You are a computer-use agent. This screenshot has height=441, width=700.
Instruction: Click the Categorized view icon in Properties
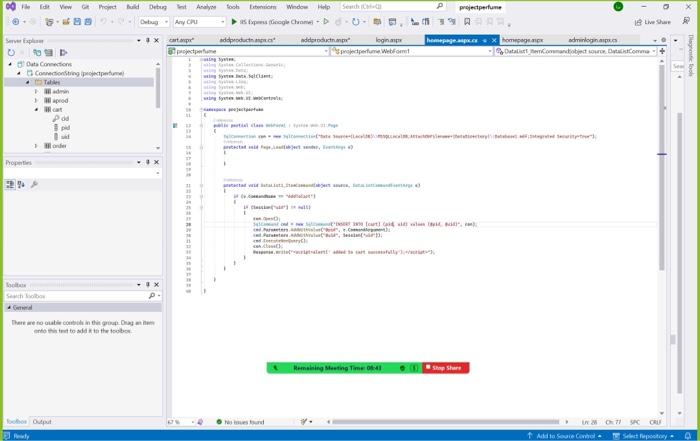tap(10, 184)
